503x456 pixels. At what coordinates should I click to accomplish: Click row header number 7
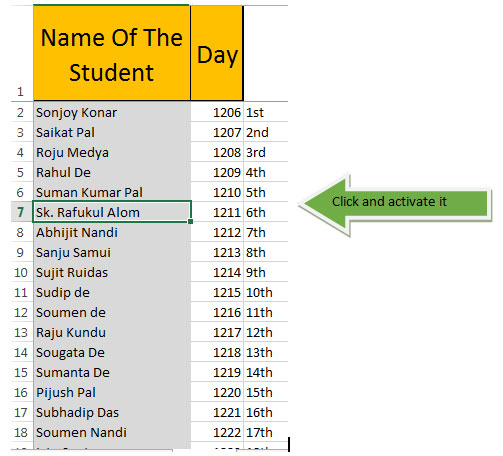(21, 212)
